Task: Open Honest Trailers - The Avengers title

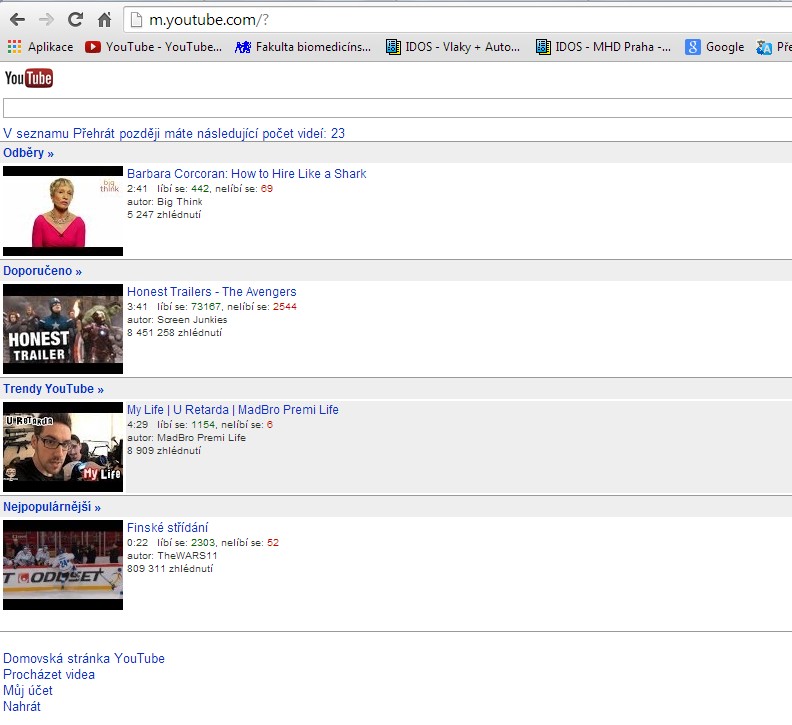Action: point(212,292)
